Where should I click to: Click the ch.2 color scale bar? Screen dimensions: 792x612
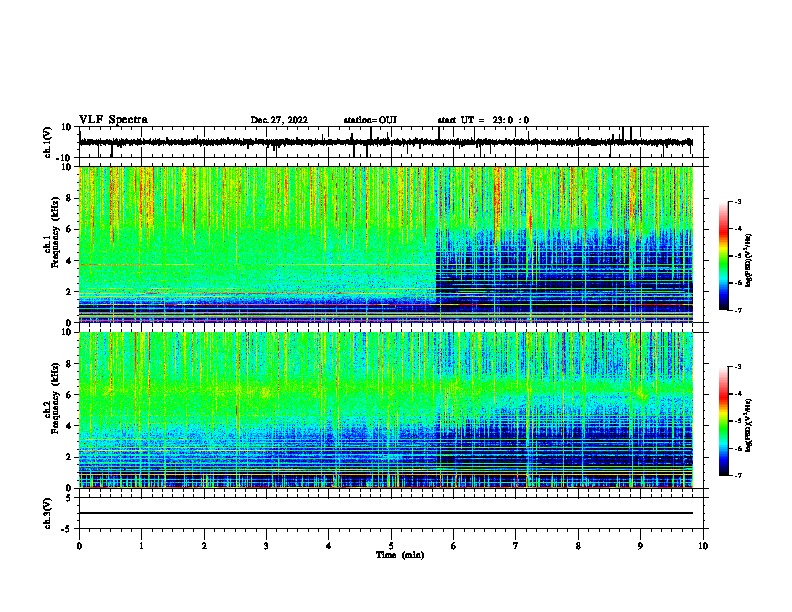pos(724,421)
